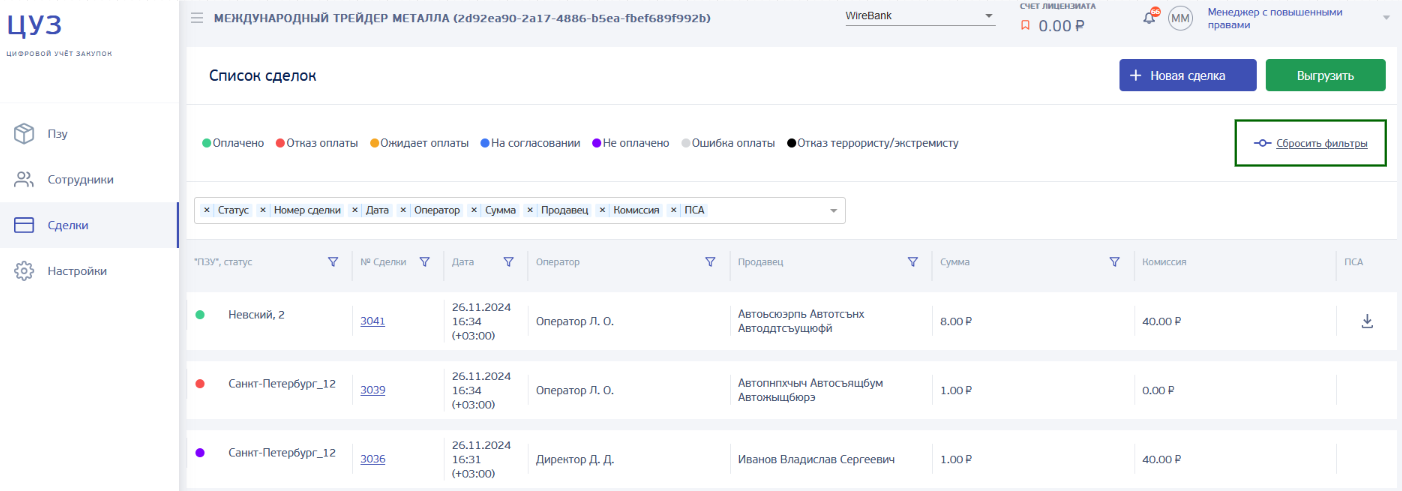
Task: Go to Сотрудники section
Action: pos(89,180)
